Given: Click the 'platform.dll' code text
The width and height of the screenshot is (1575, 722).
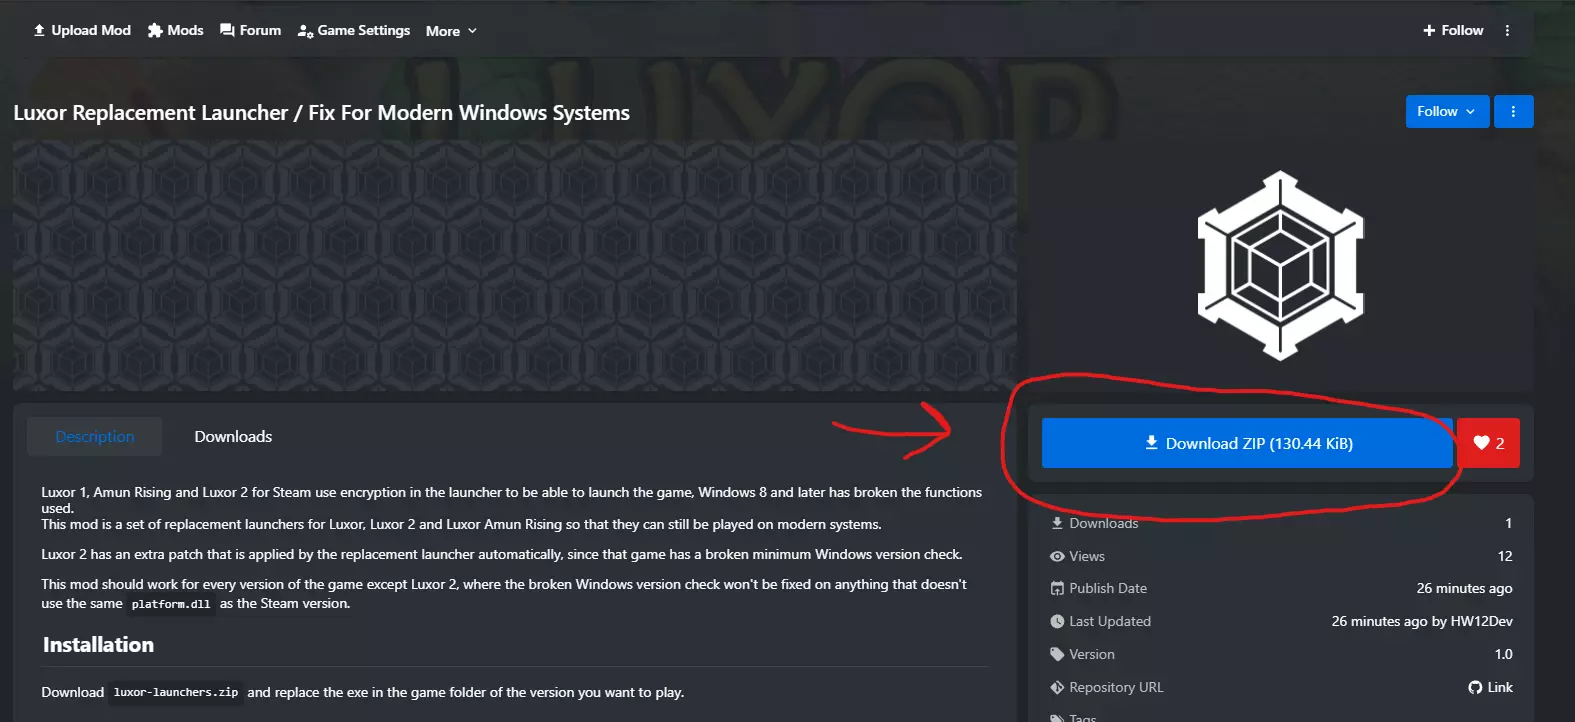Looking at the screenshot, I should click(171, 604).
